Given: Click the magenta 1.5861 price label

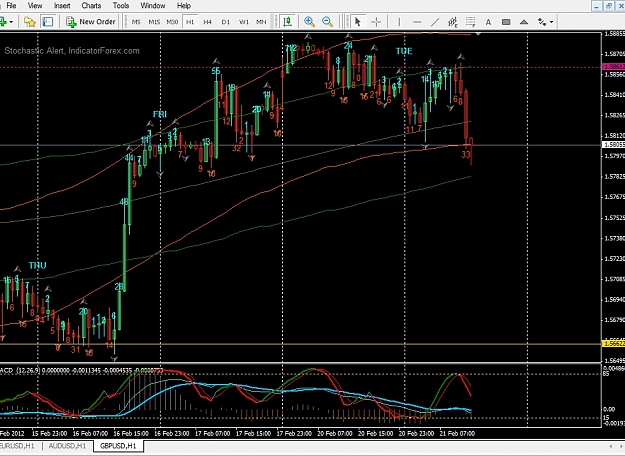Looking at the screenshot, I should (x=614, y=67).
